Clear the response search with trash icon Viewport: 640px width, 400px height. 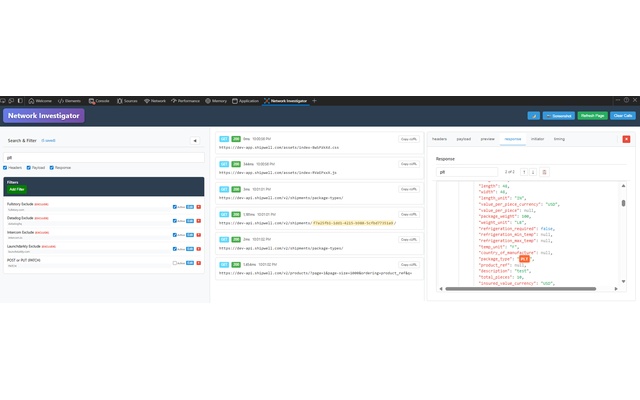click(x=544, y=172)
